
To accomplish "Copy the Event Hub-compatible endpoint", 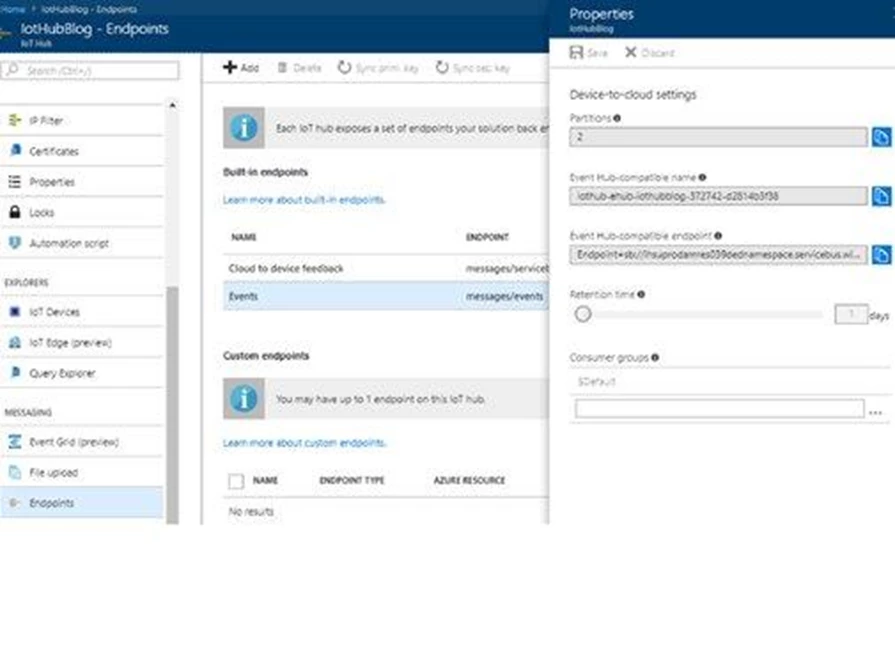I will pyautogui.click(x=880, y=255).
